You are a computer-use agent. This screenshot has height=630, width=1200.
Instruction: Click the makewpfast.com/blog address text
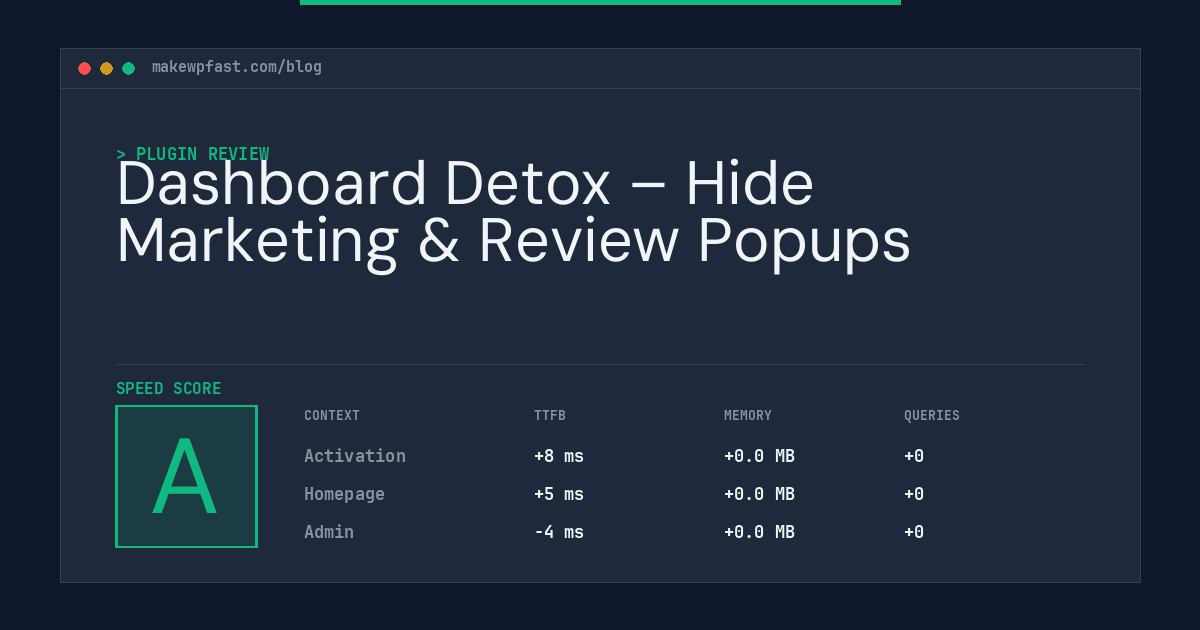[x=237, y=67]
